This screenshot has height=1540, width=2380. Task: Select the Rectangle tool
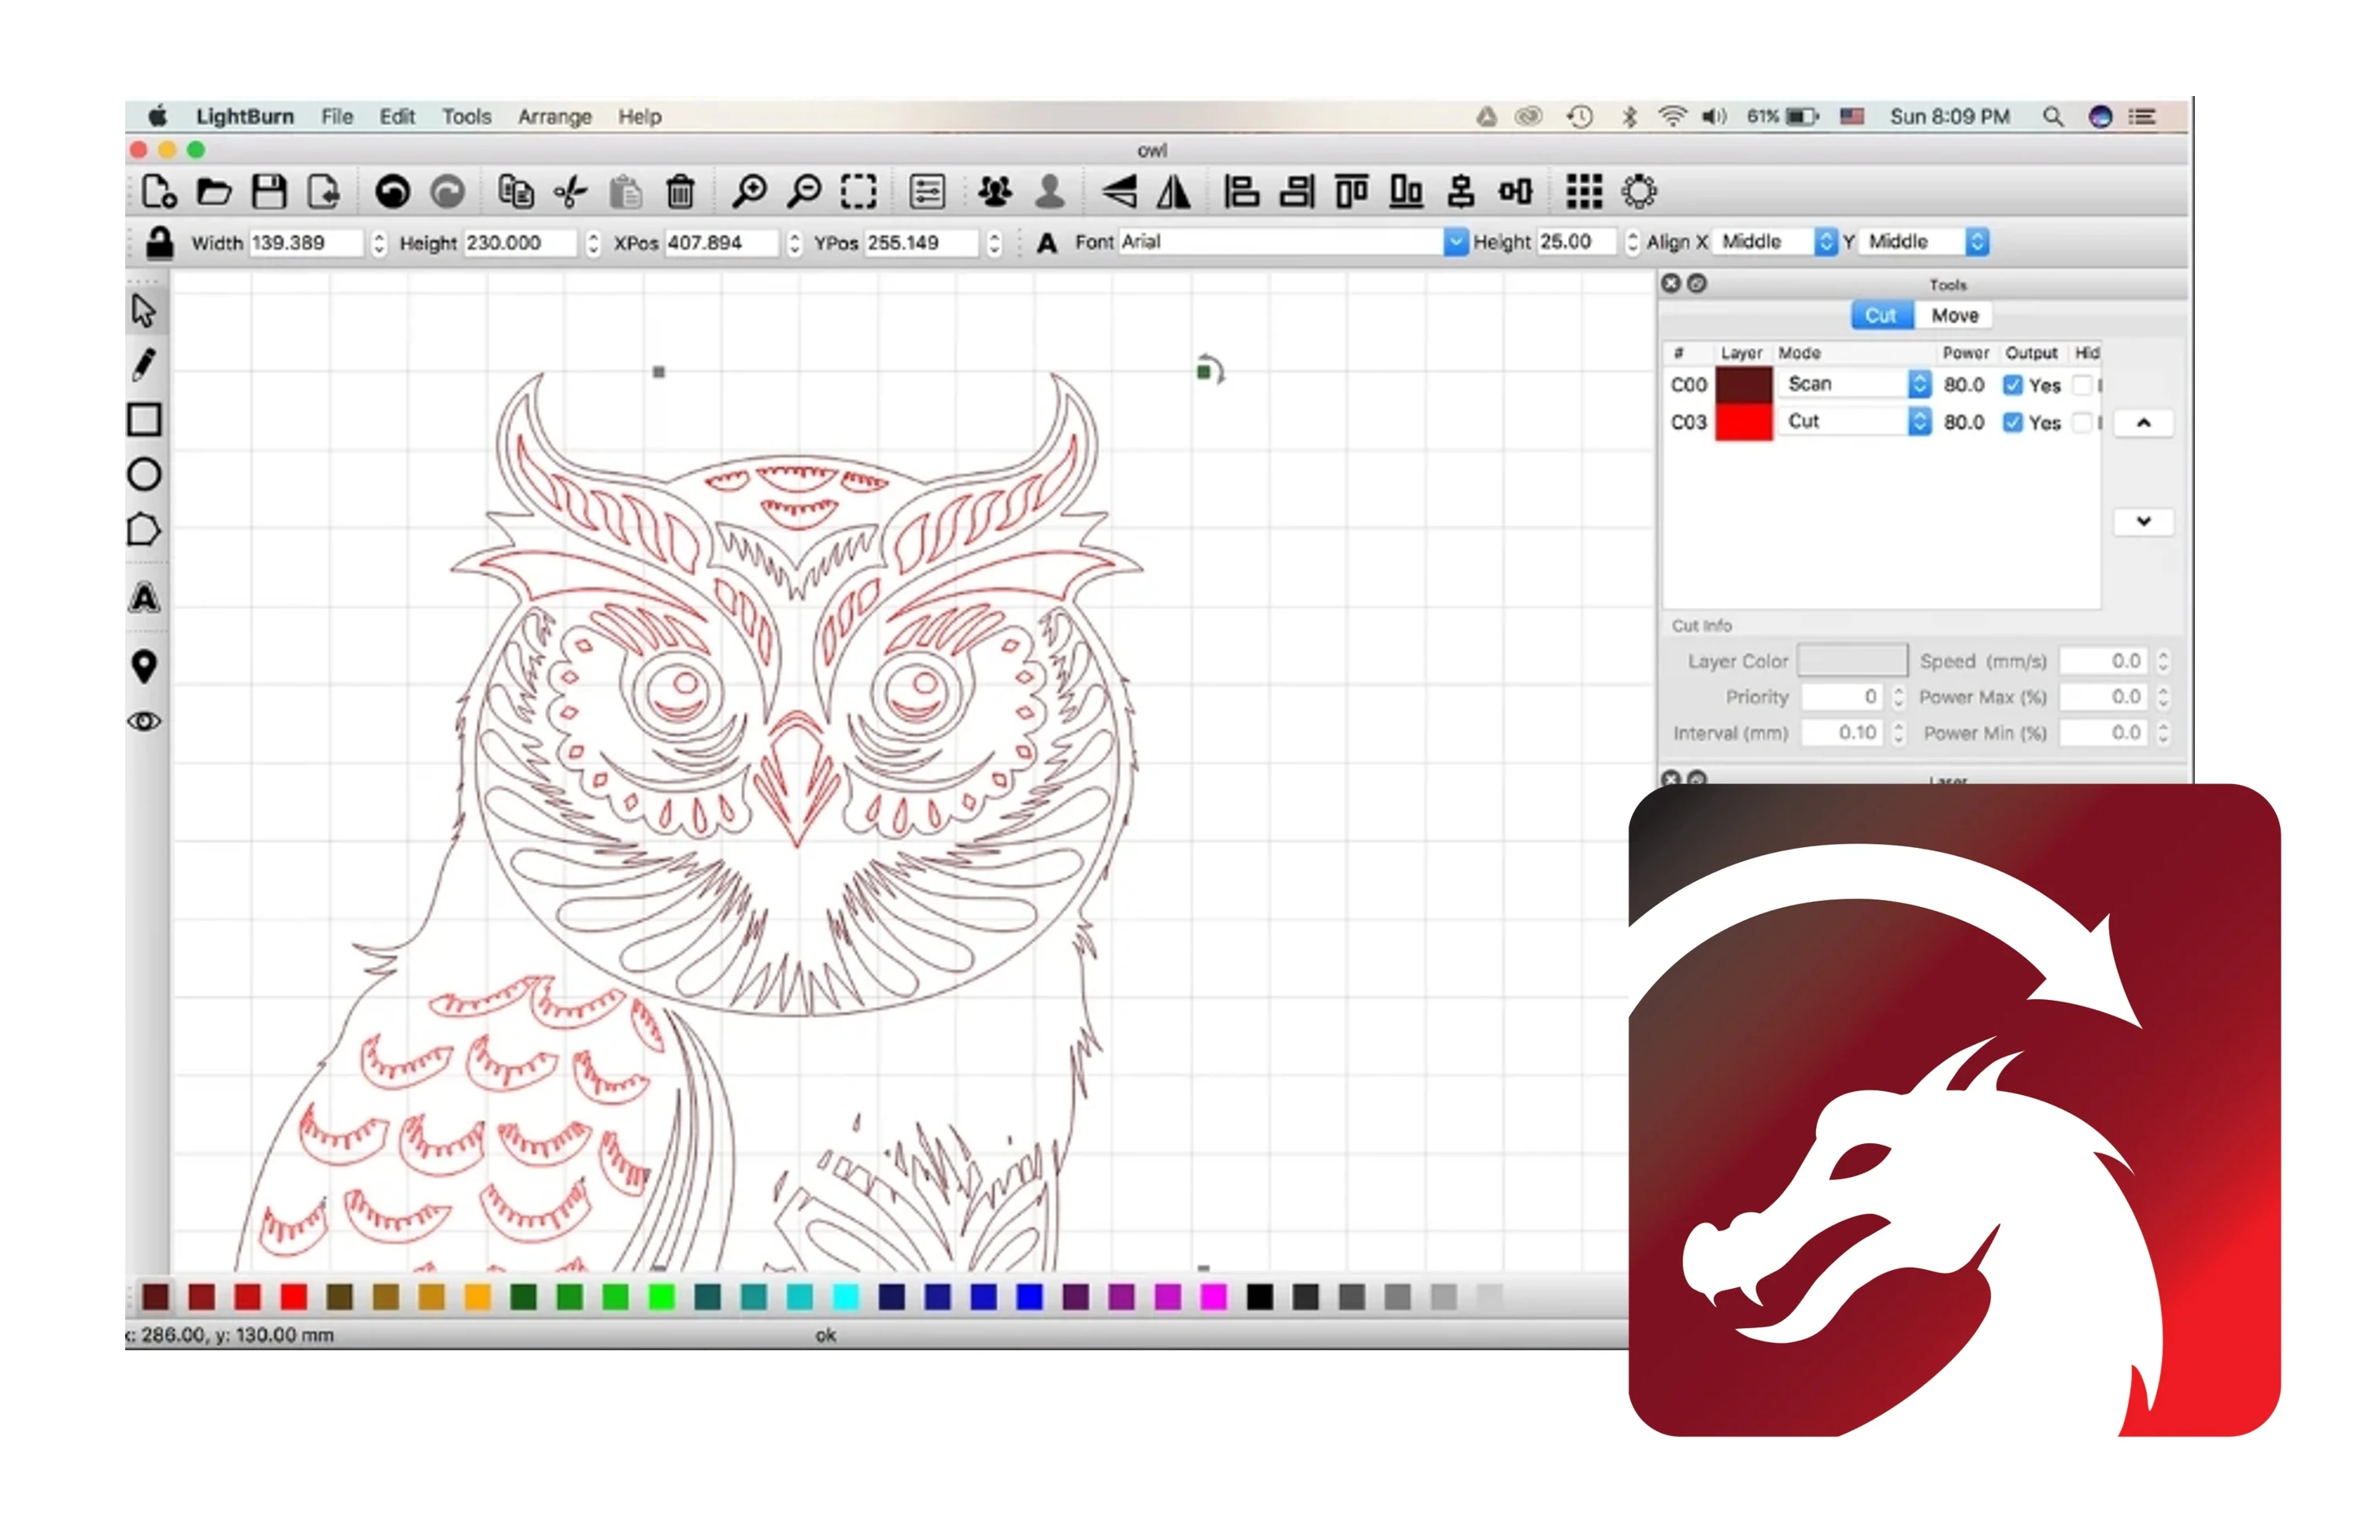[144, 420]
